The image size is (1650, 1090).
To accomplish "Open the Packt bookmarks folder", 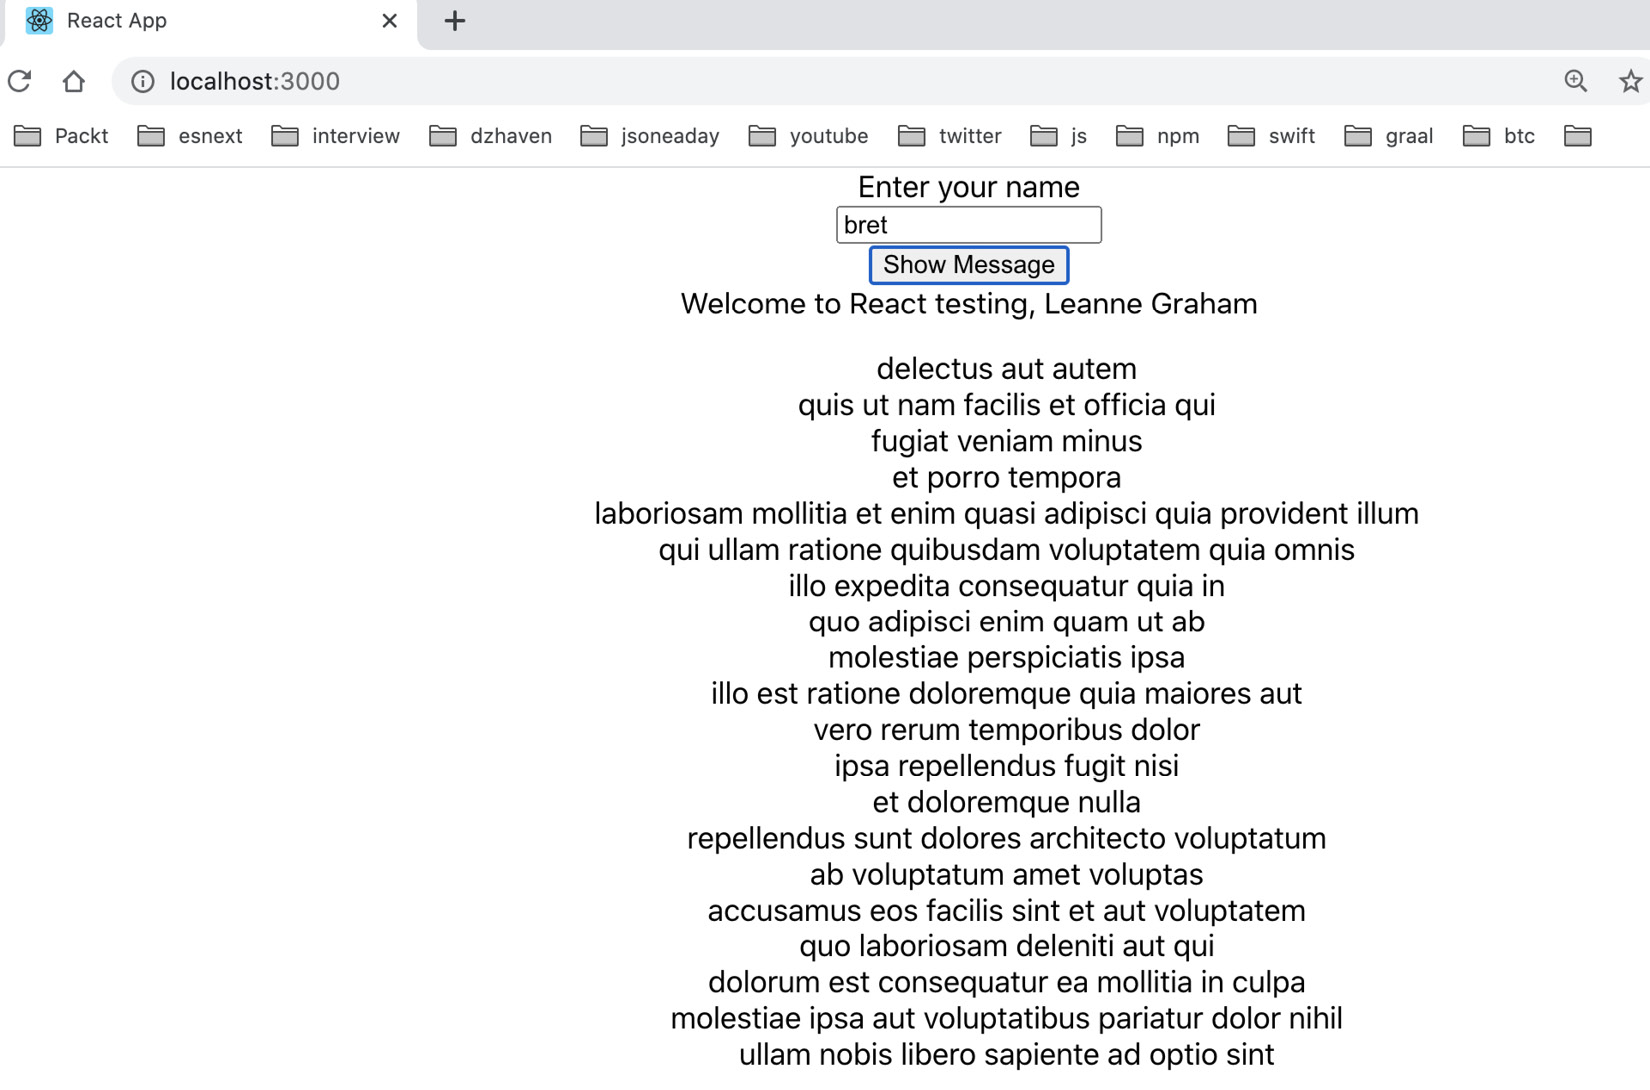I will coord(61,136).
